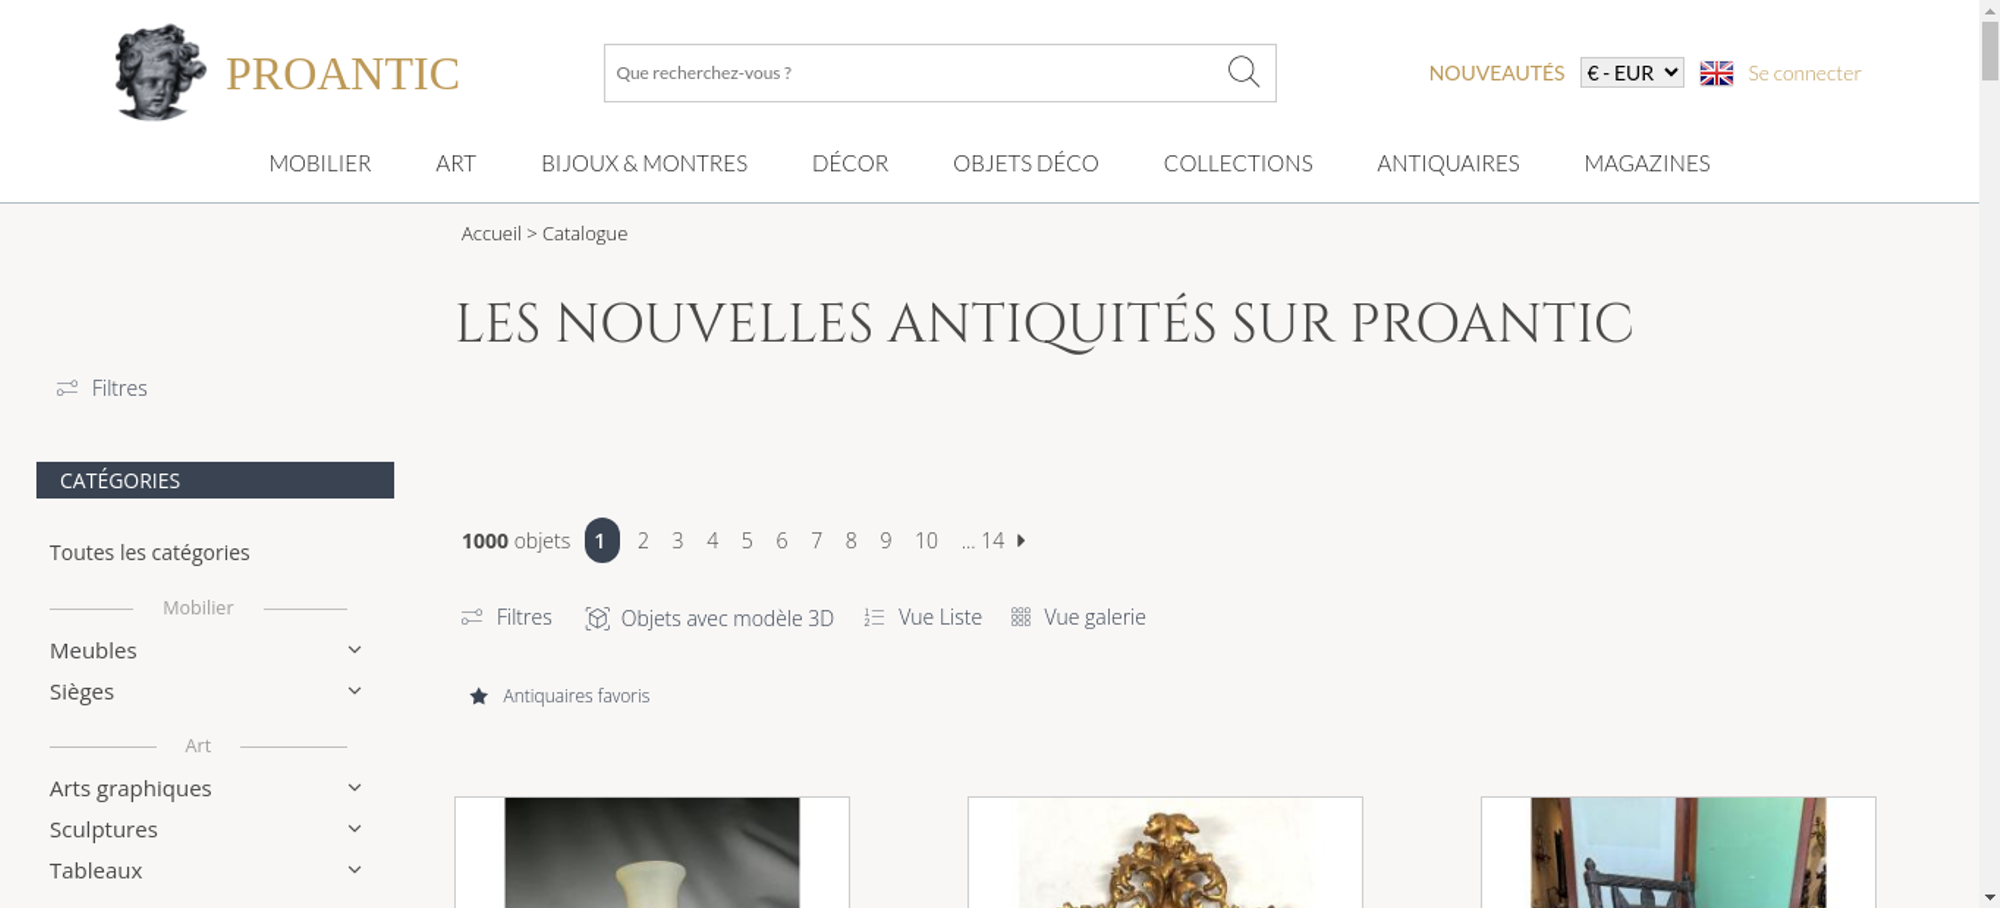Click the Proantic bust logo
Image resolution: width=2000 pixels, height=908 pixels.
pos(160,73)
